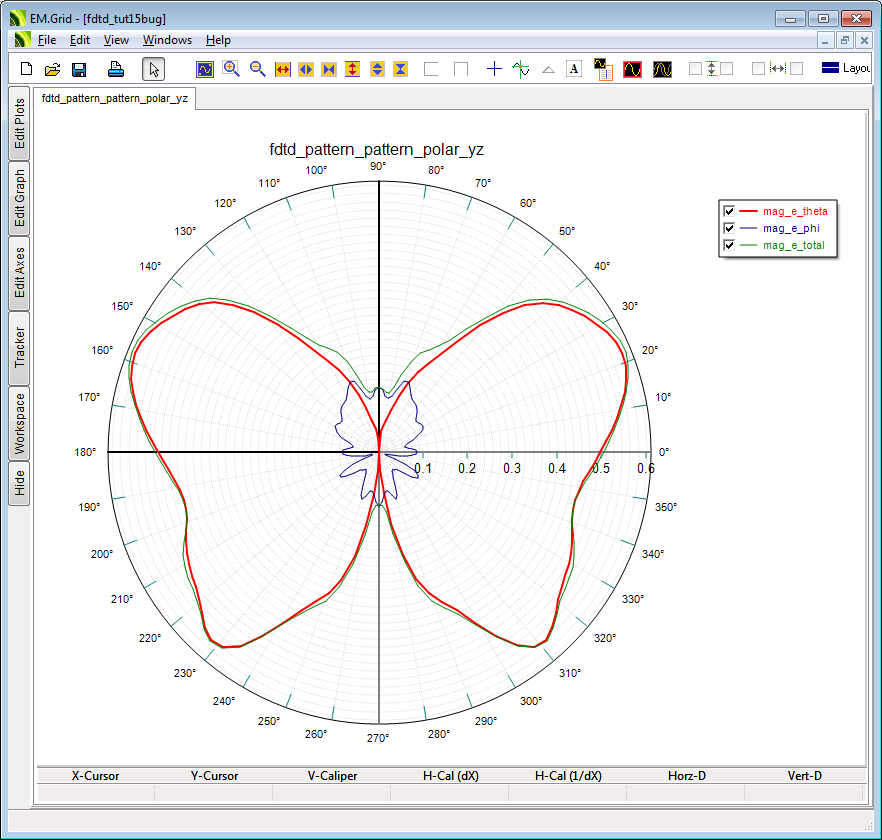Screen dimensions: 882x840
Task: Select the arrow pointer tool
Action: 153,69
